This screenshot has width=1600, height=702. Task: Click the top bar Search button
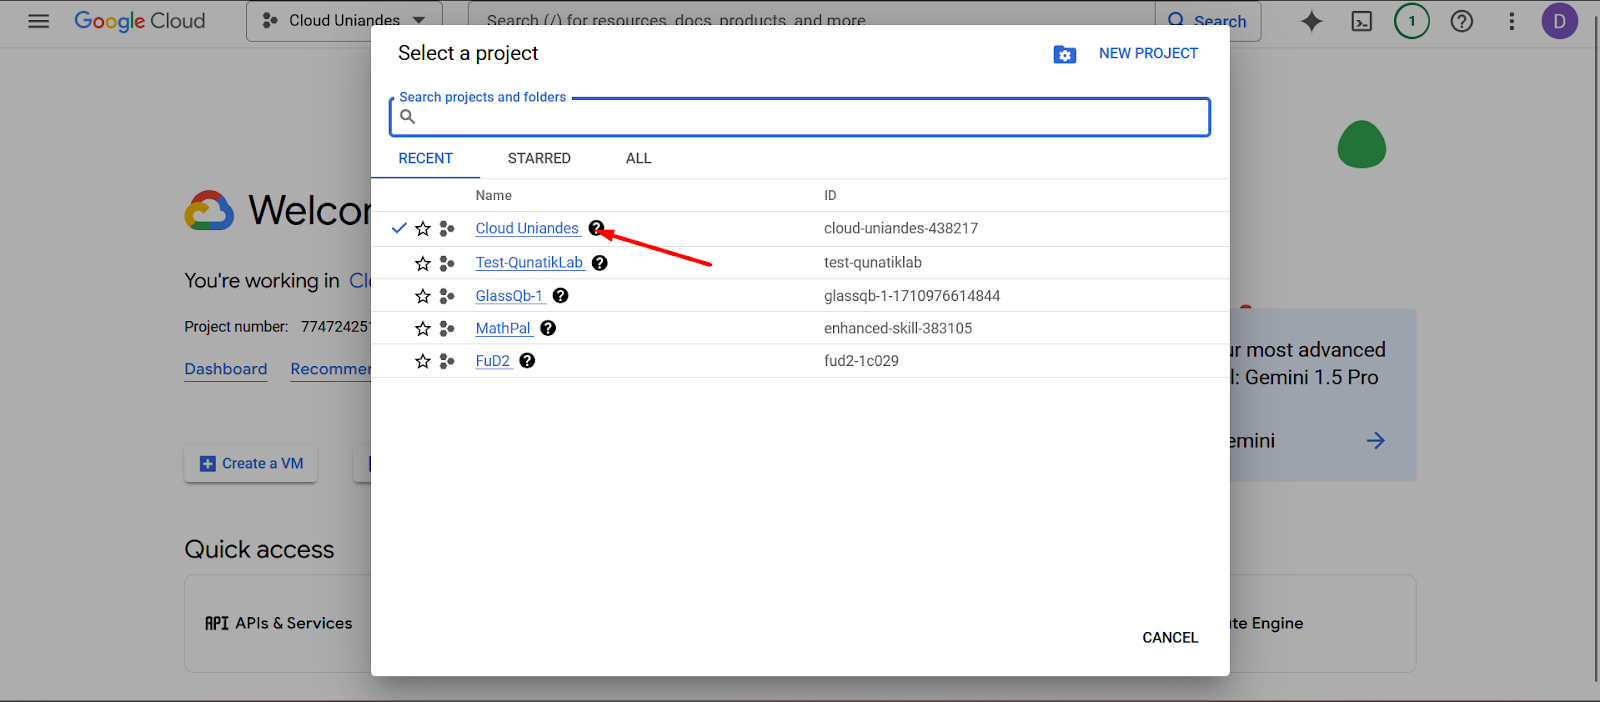click(x=1208, y=21)
